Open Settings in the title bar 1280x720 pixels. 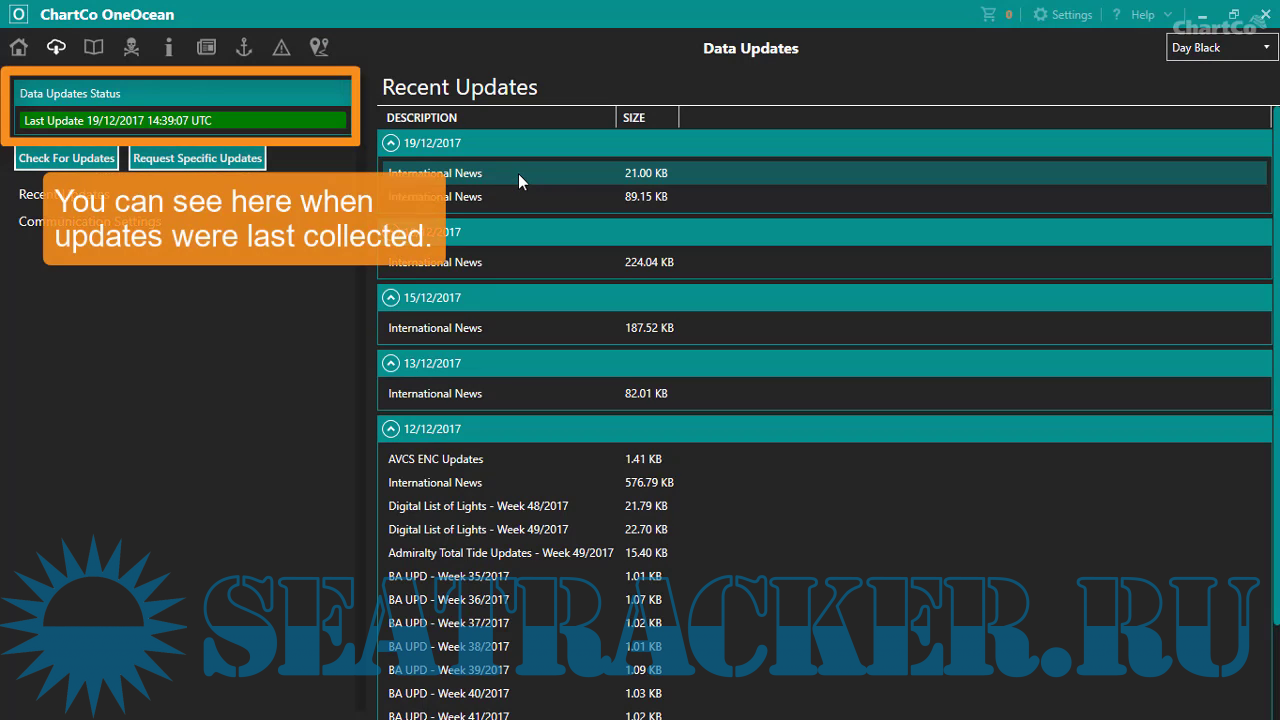(x=1062, y=15)
